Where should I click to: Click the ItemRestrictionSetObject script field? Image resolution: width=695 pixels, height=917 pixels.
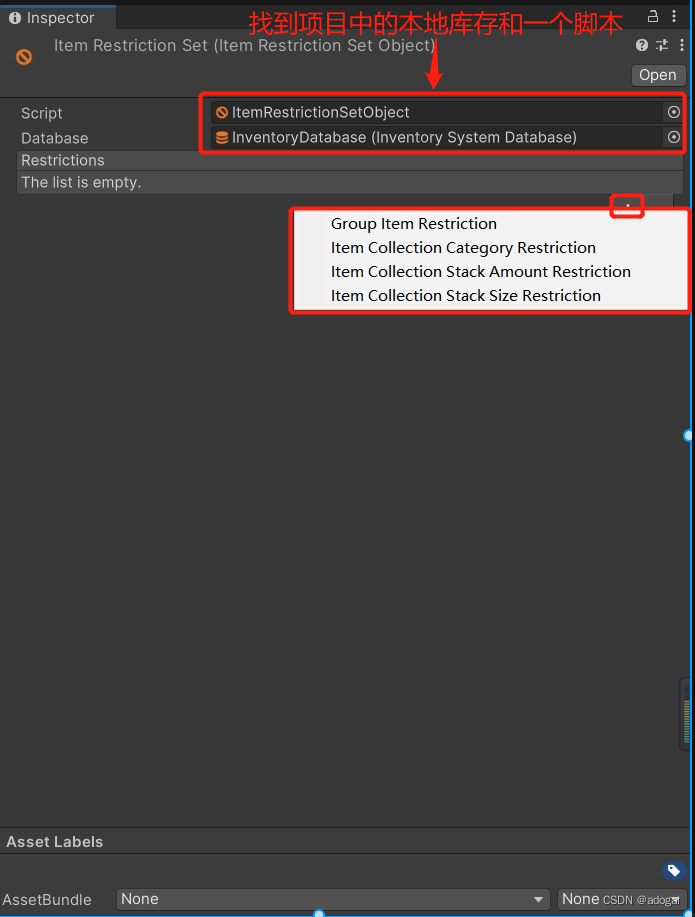pos(436,112)
